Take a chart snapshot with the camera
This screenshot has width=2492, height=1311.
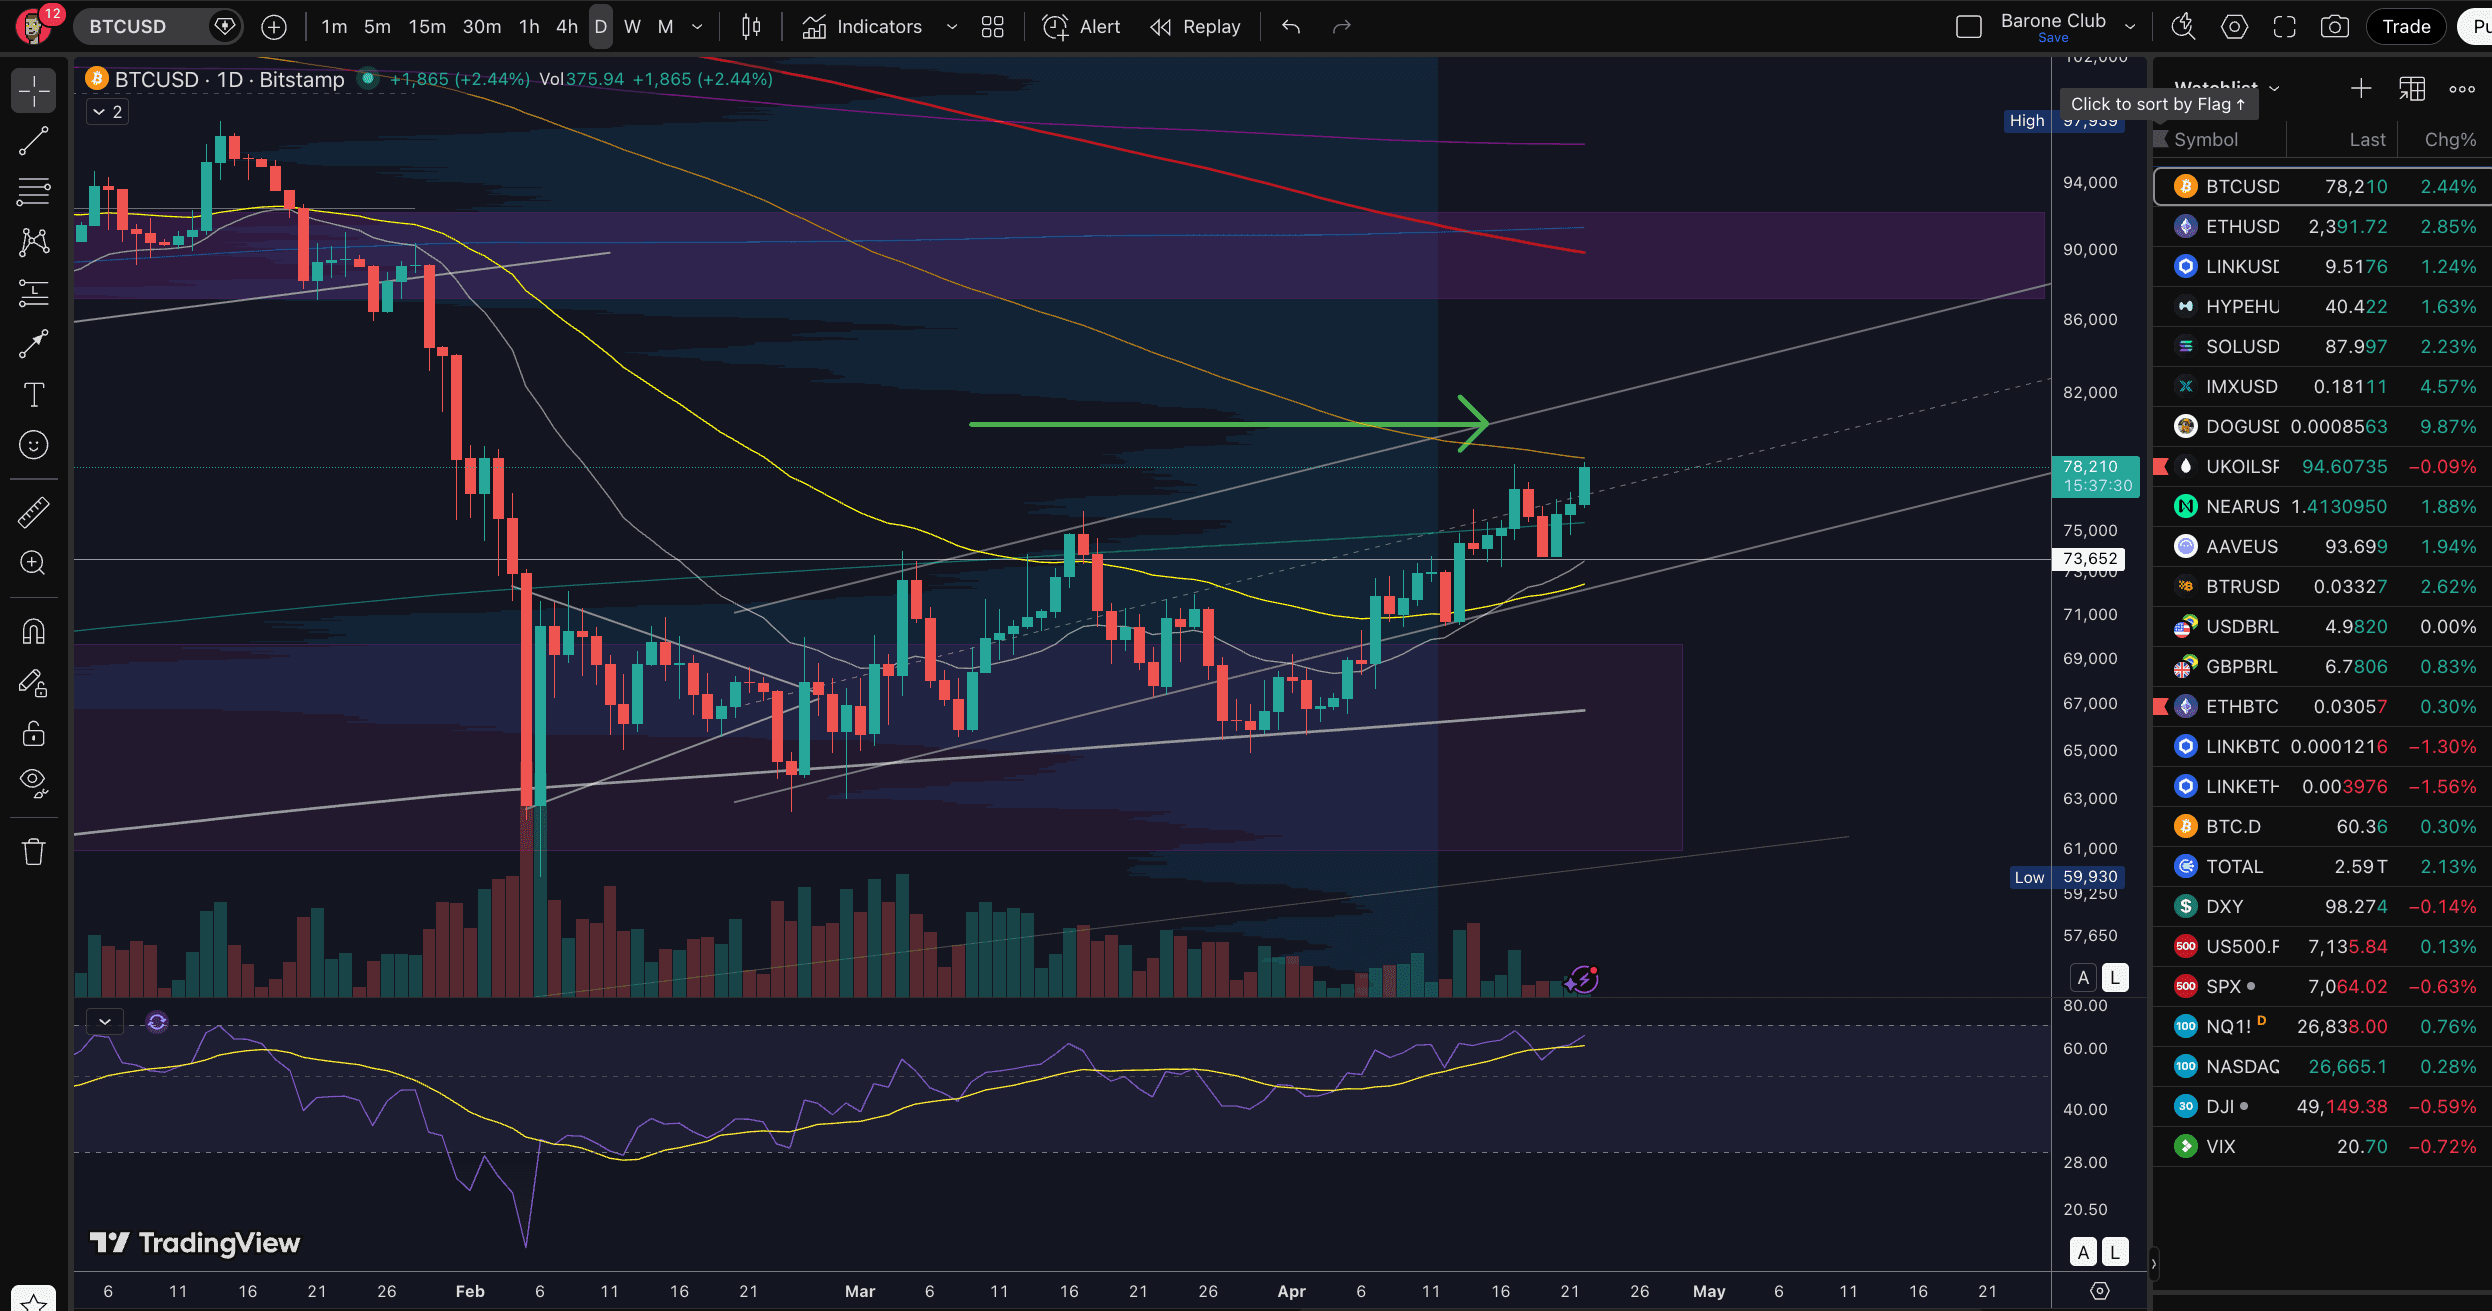(x=2335, y=27)
